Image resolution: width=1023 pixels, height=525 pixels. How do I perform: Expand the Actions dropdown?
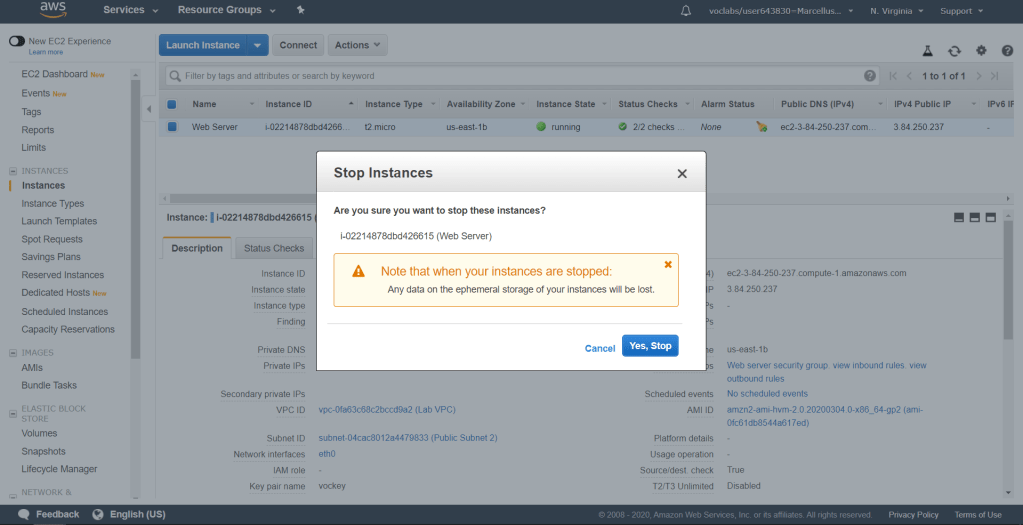(x=357, y=45)
